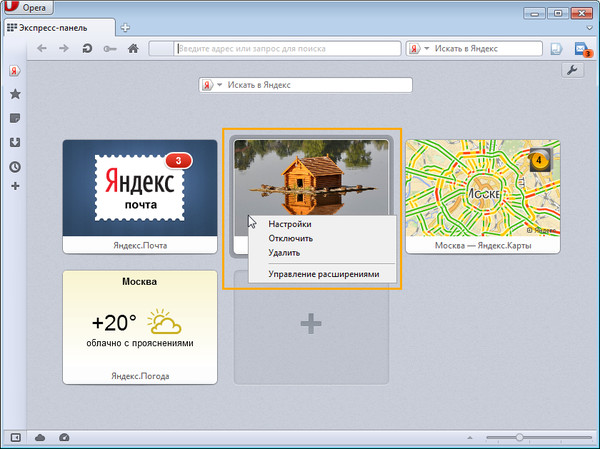This screenshot has height=449, width=600.
Task: Adjust the zoom slider handle
Action: pos(519,437)
